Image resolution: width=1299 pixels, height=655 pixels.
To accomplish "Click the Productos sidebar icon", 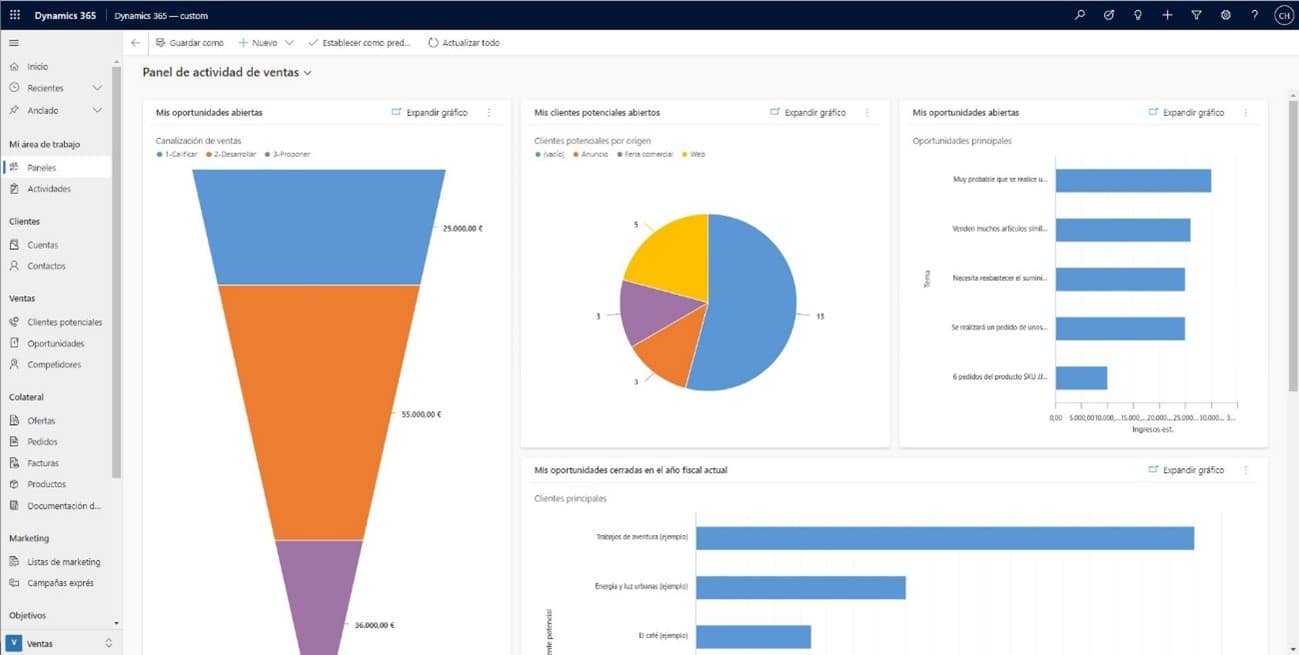I will [14, 484].
